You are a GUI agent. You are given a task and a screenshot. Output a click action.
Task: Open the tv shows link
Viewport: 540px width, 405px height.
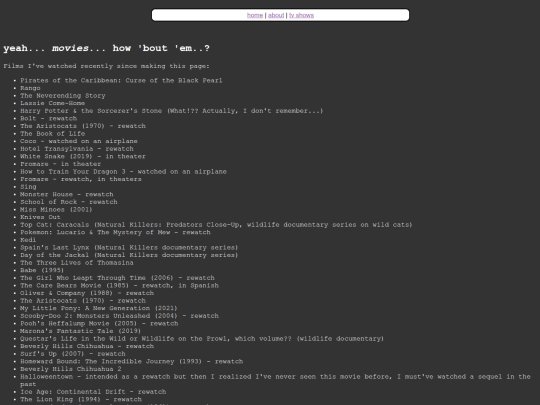301,15
